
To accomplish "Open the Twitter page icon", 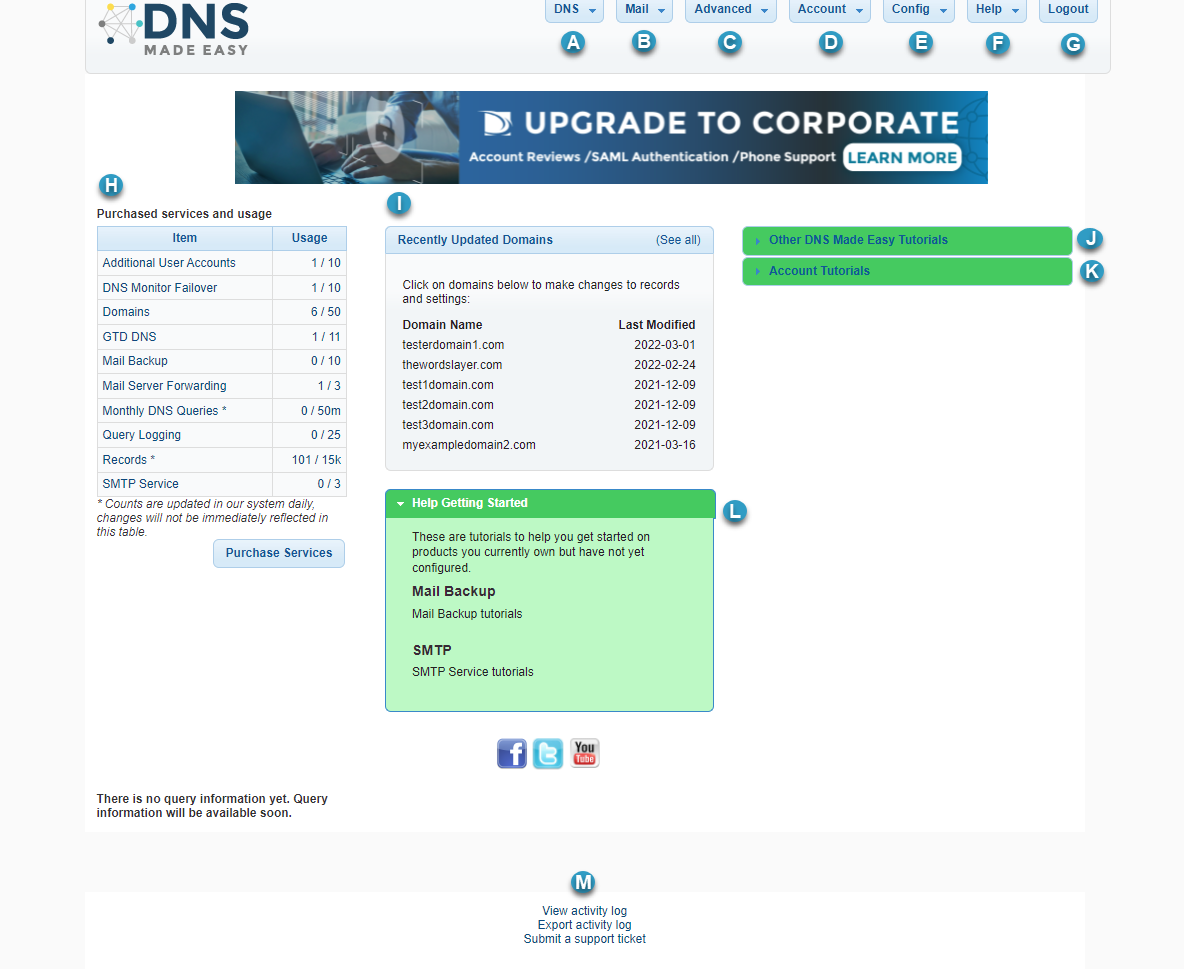I will 547,753.
